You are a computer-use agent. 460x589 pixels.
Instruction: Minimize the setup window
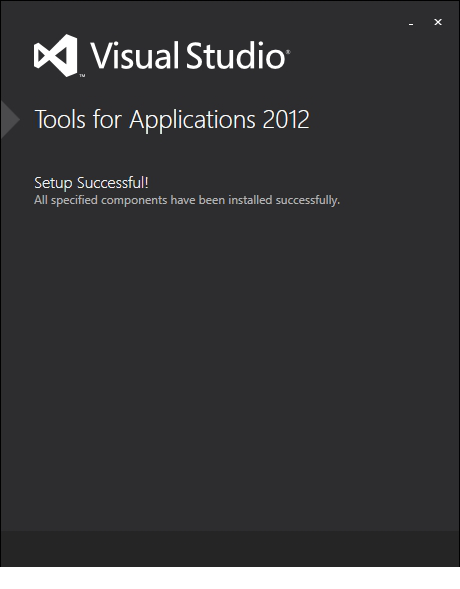[411, 23]
